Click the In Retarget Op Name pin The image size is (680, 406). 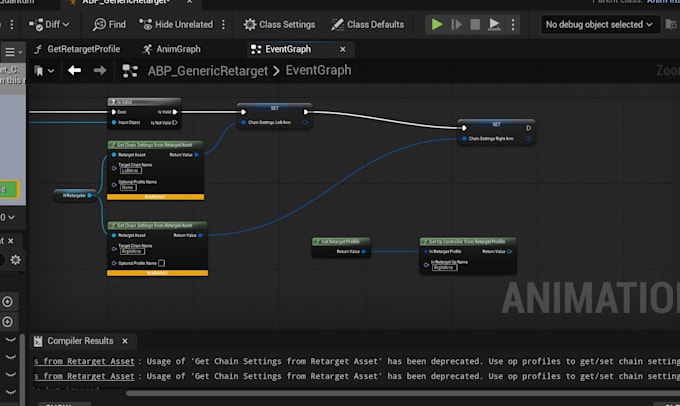point(426,265)
